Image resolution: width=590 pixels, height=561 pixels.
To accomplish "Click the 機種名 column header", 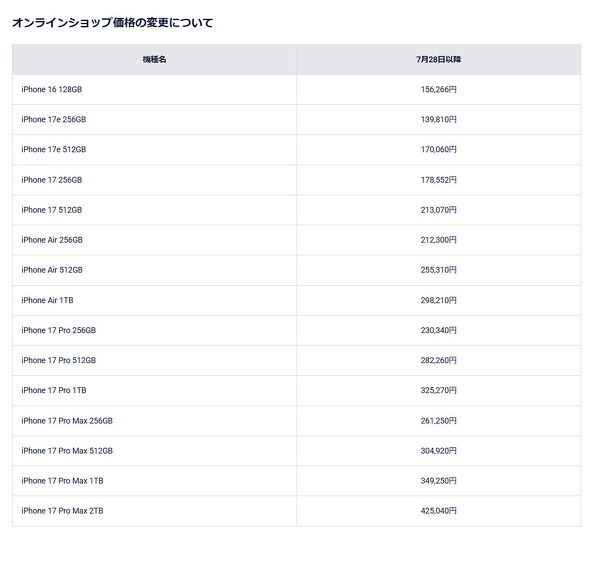I will 154,59.
